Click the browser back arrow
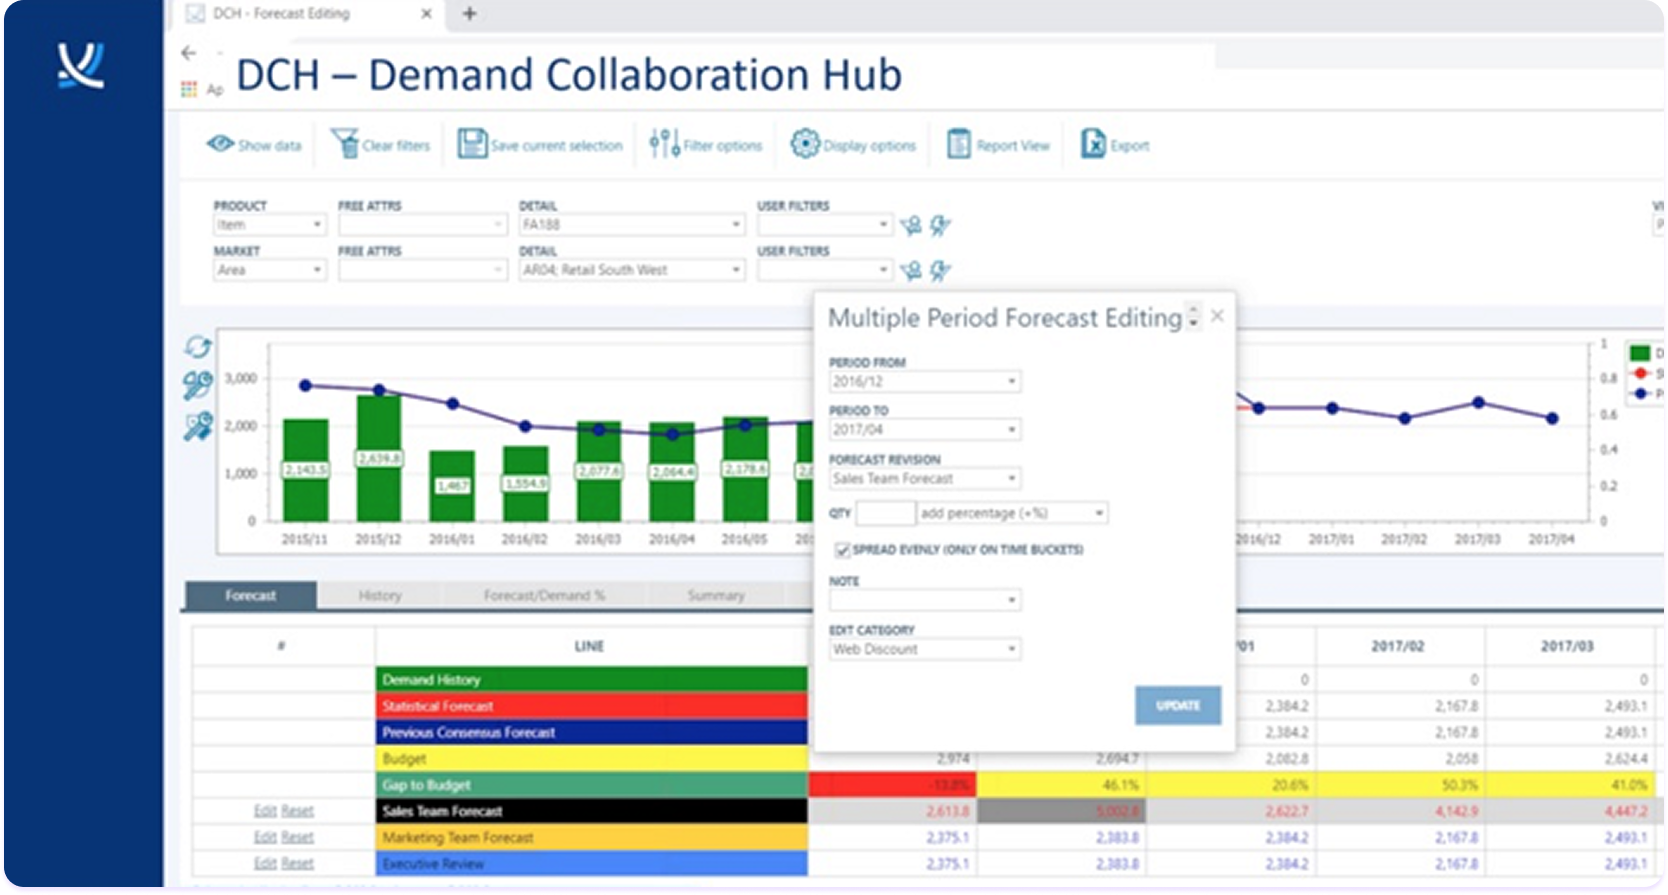Viewport: 1668px width, 895px height. [x=189, y=53]
